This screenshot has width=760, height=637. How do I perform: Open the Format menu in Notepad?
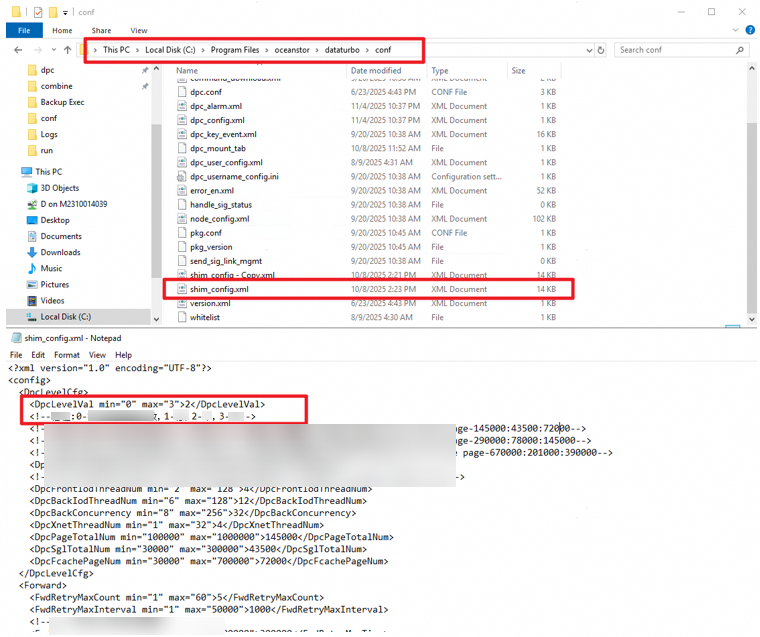click(x=66, y=355)
